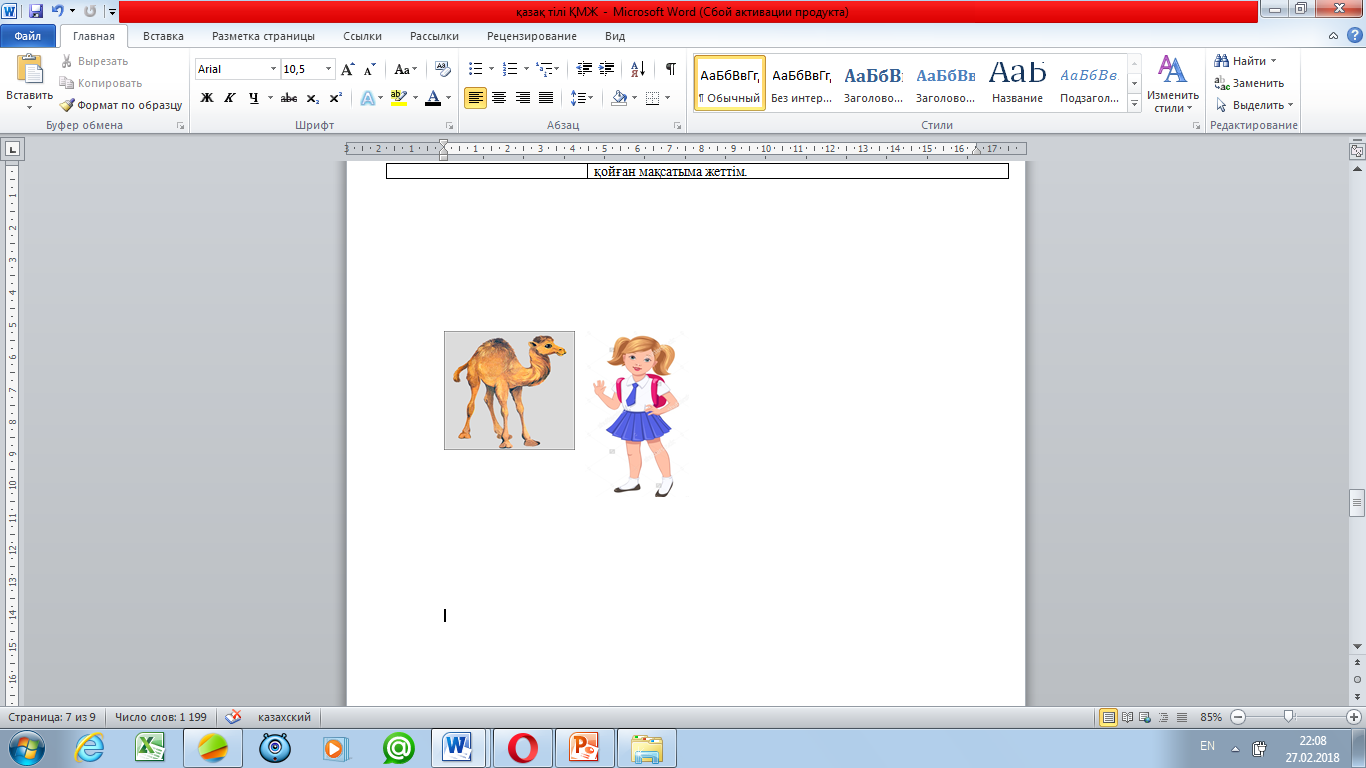Click the grow font size icon

coord(347,69)
